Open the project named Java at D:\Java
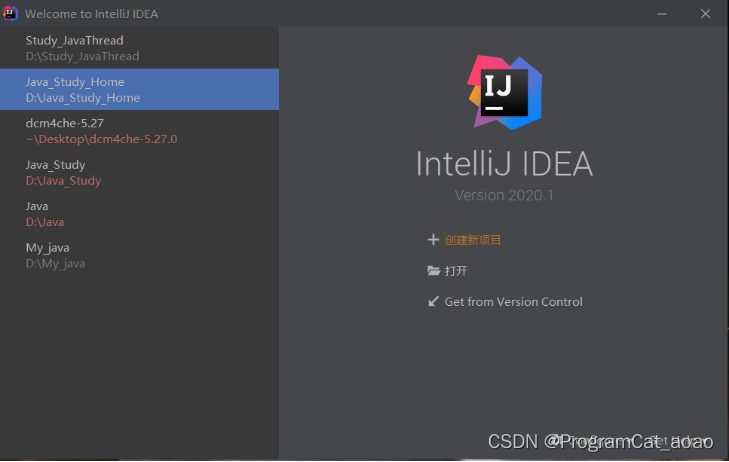Screen dimensions: 729x462 (139, 214)
